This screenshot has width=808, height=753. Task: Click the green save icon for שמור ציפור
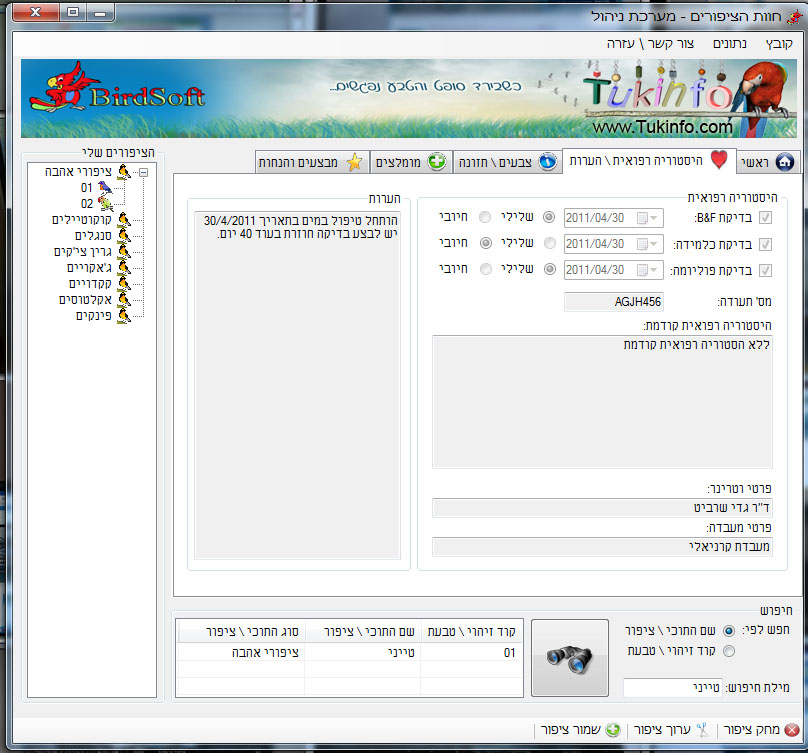[612, 730]
